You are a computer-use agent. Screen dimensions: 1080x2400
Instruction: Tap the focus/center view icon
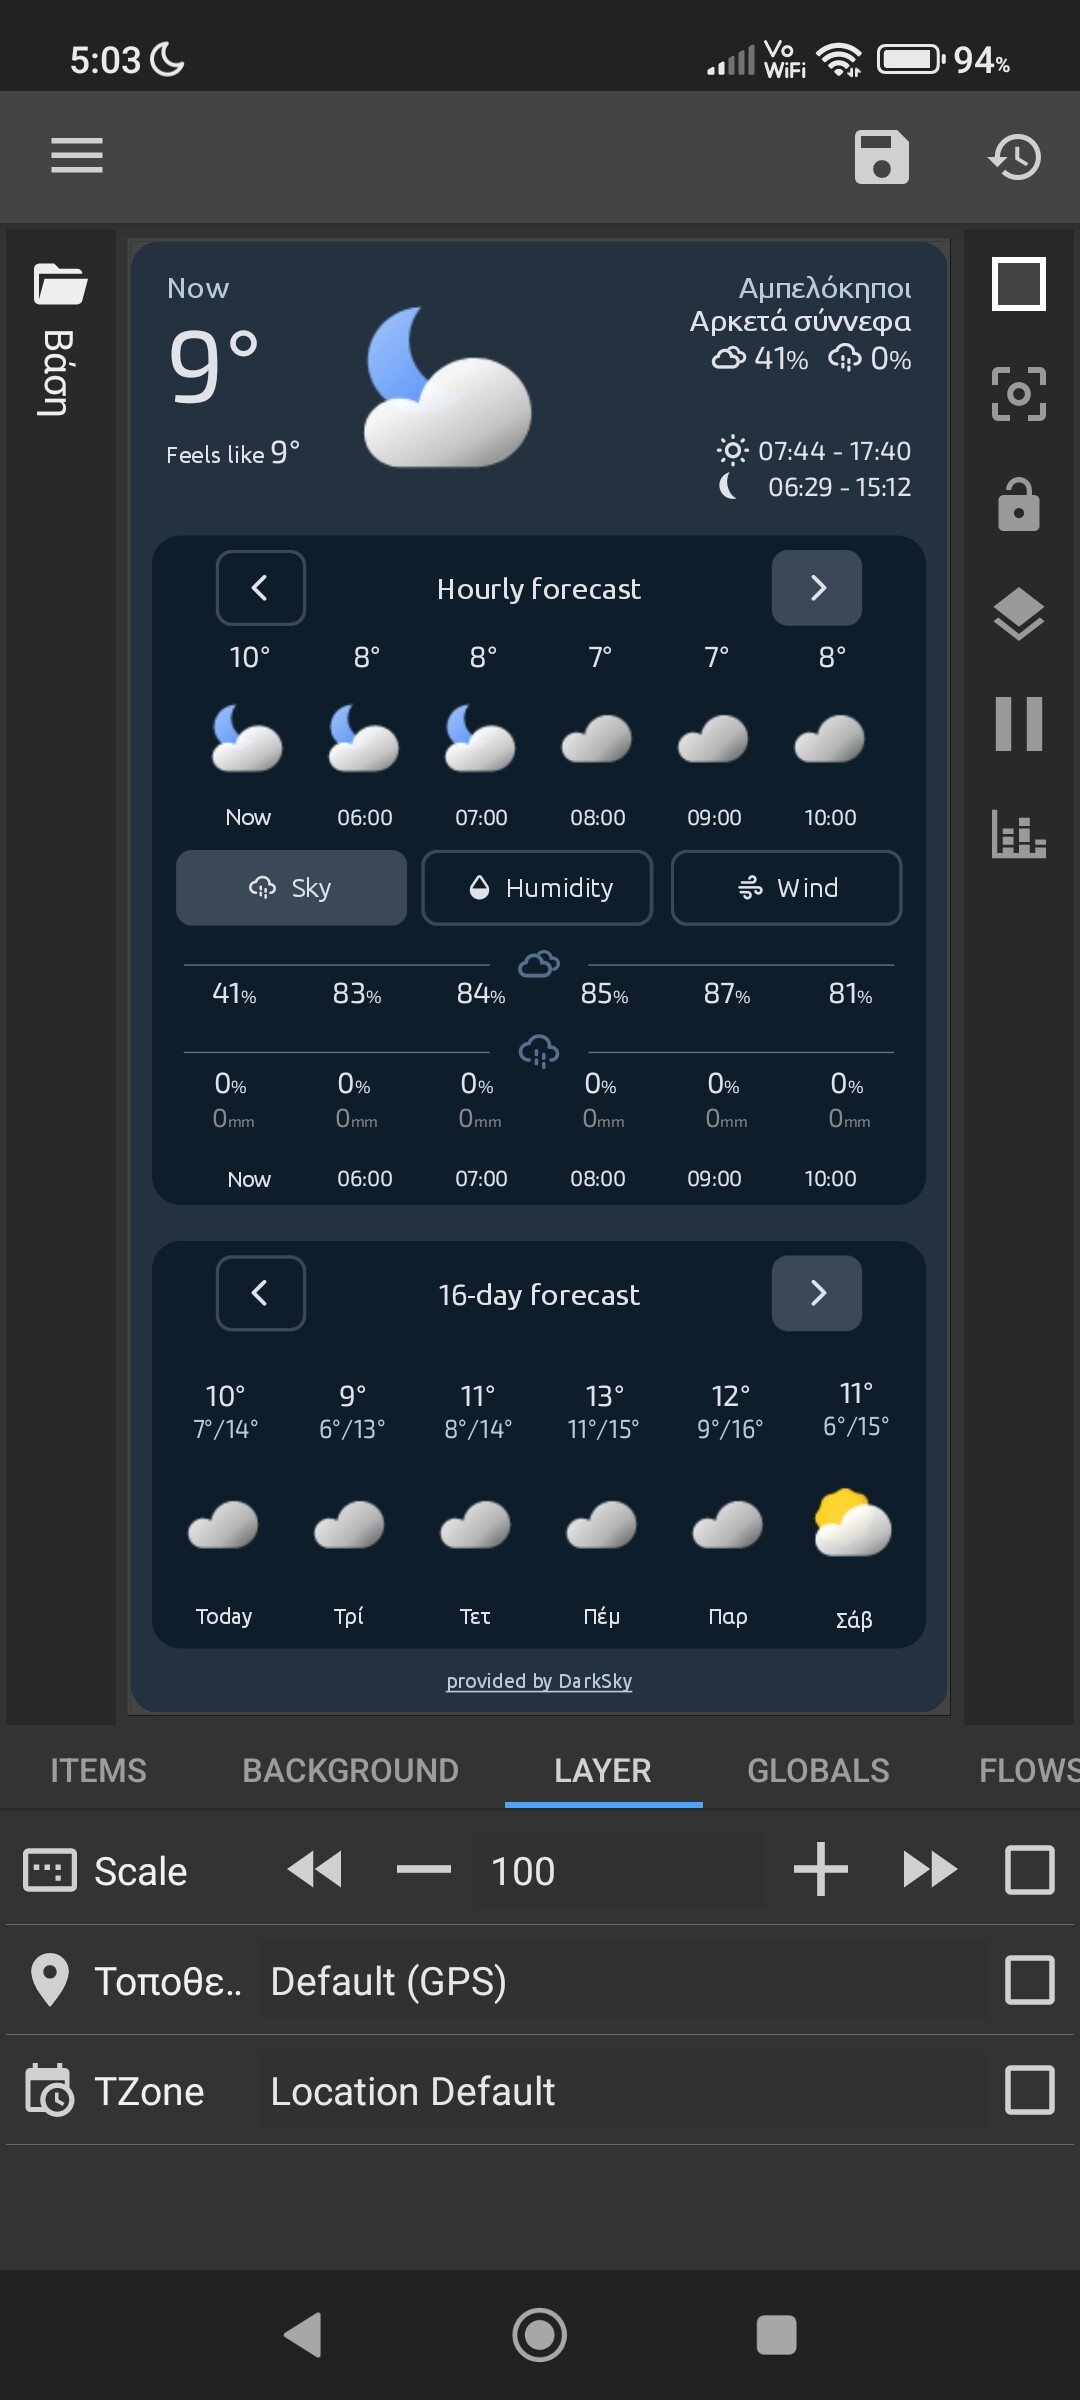pyautogui.click(x=1018, y=394)
